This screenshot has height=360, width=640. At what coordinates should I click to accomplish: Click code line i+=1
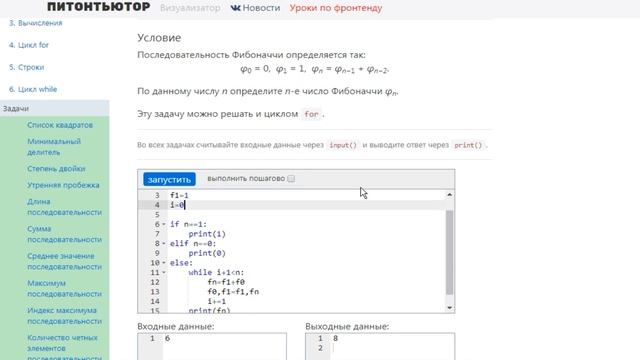tap(217, 301)
